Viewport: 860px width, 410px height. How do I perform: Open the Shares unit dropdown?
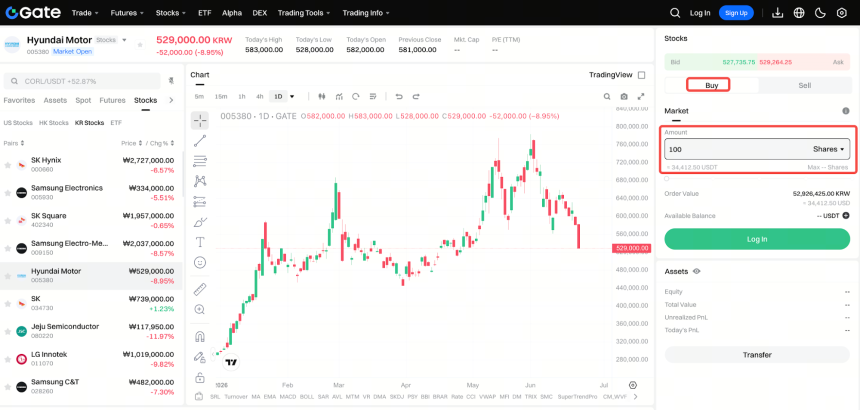tap(828, 149)
